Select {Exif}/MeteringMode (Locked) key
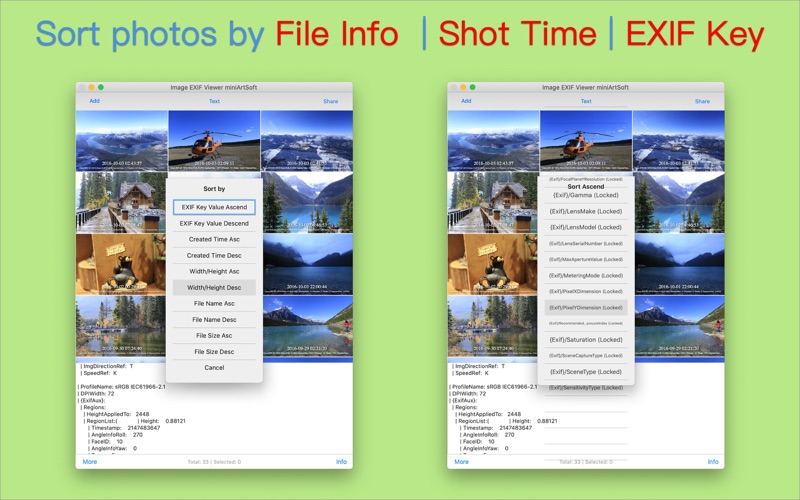Viewport: 800px width, 500px height. pyautogui.click(x=586, y=276)
